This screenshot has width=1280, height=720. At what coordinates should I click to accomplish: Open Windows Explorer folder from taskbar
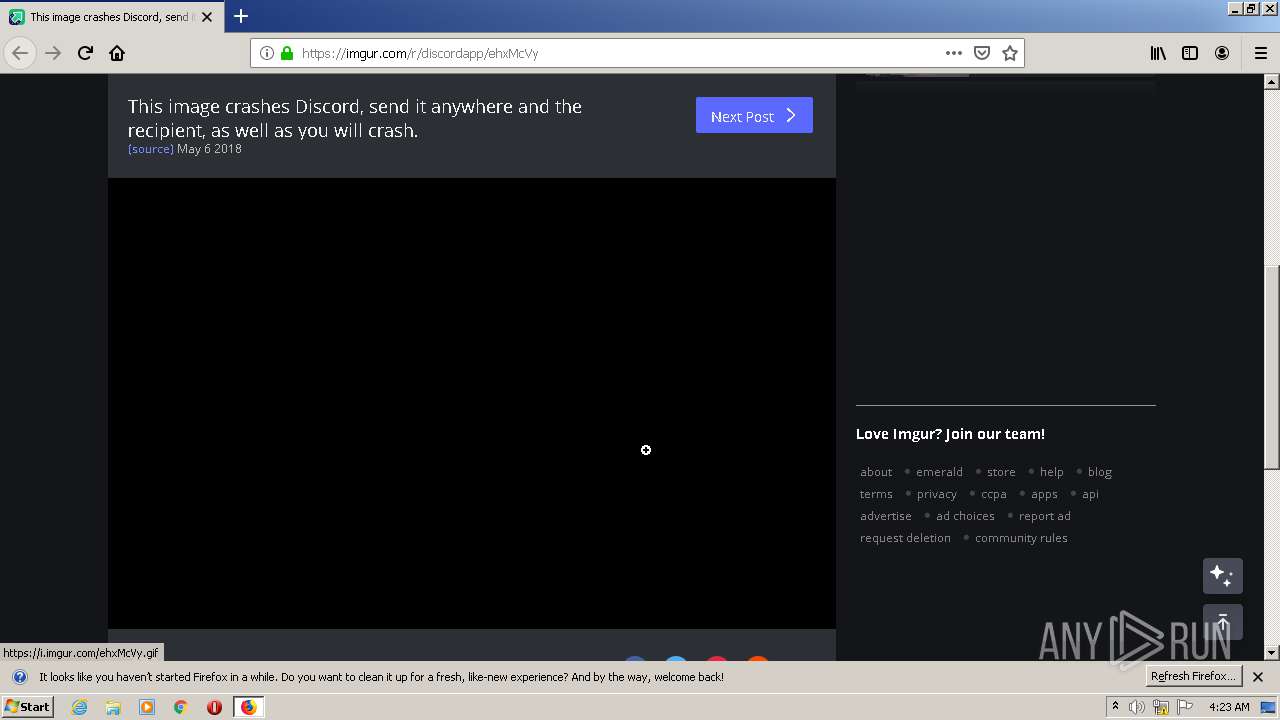[113, 707]
